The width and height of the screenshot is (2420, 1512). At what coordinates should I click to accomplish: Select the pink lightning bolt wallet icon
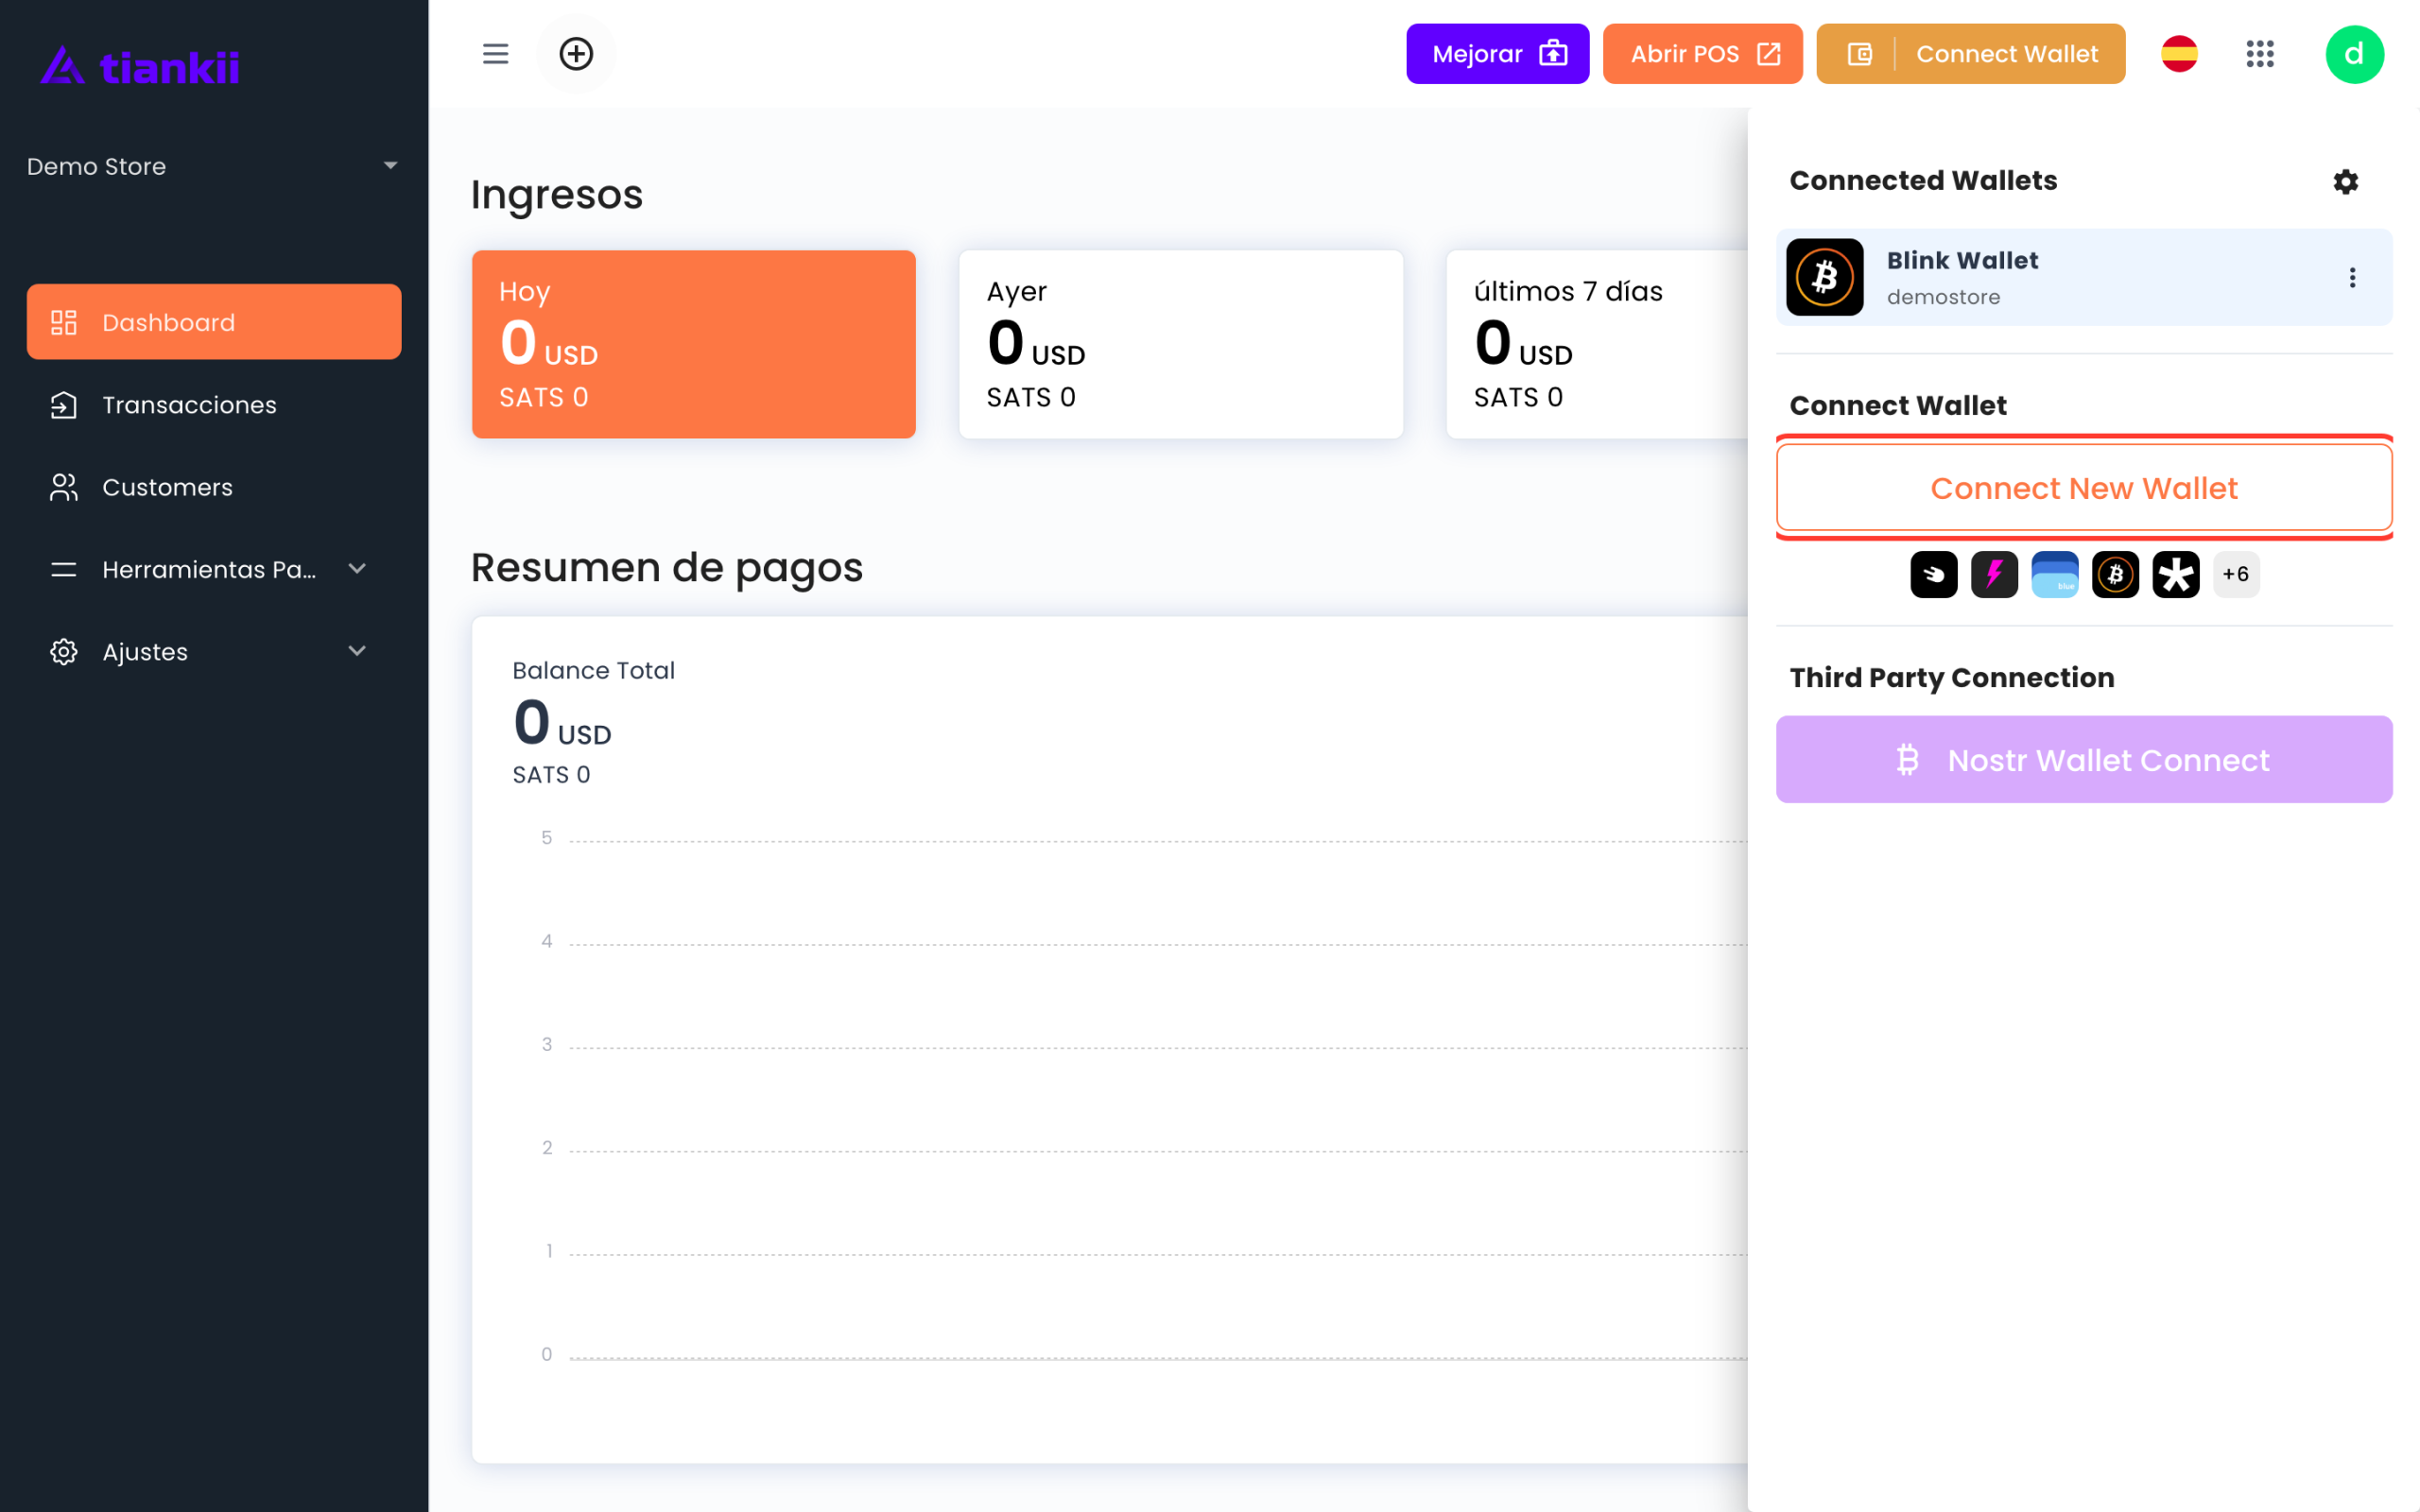tap(1994, 574)
